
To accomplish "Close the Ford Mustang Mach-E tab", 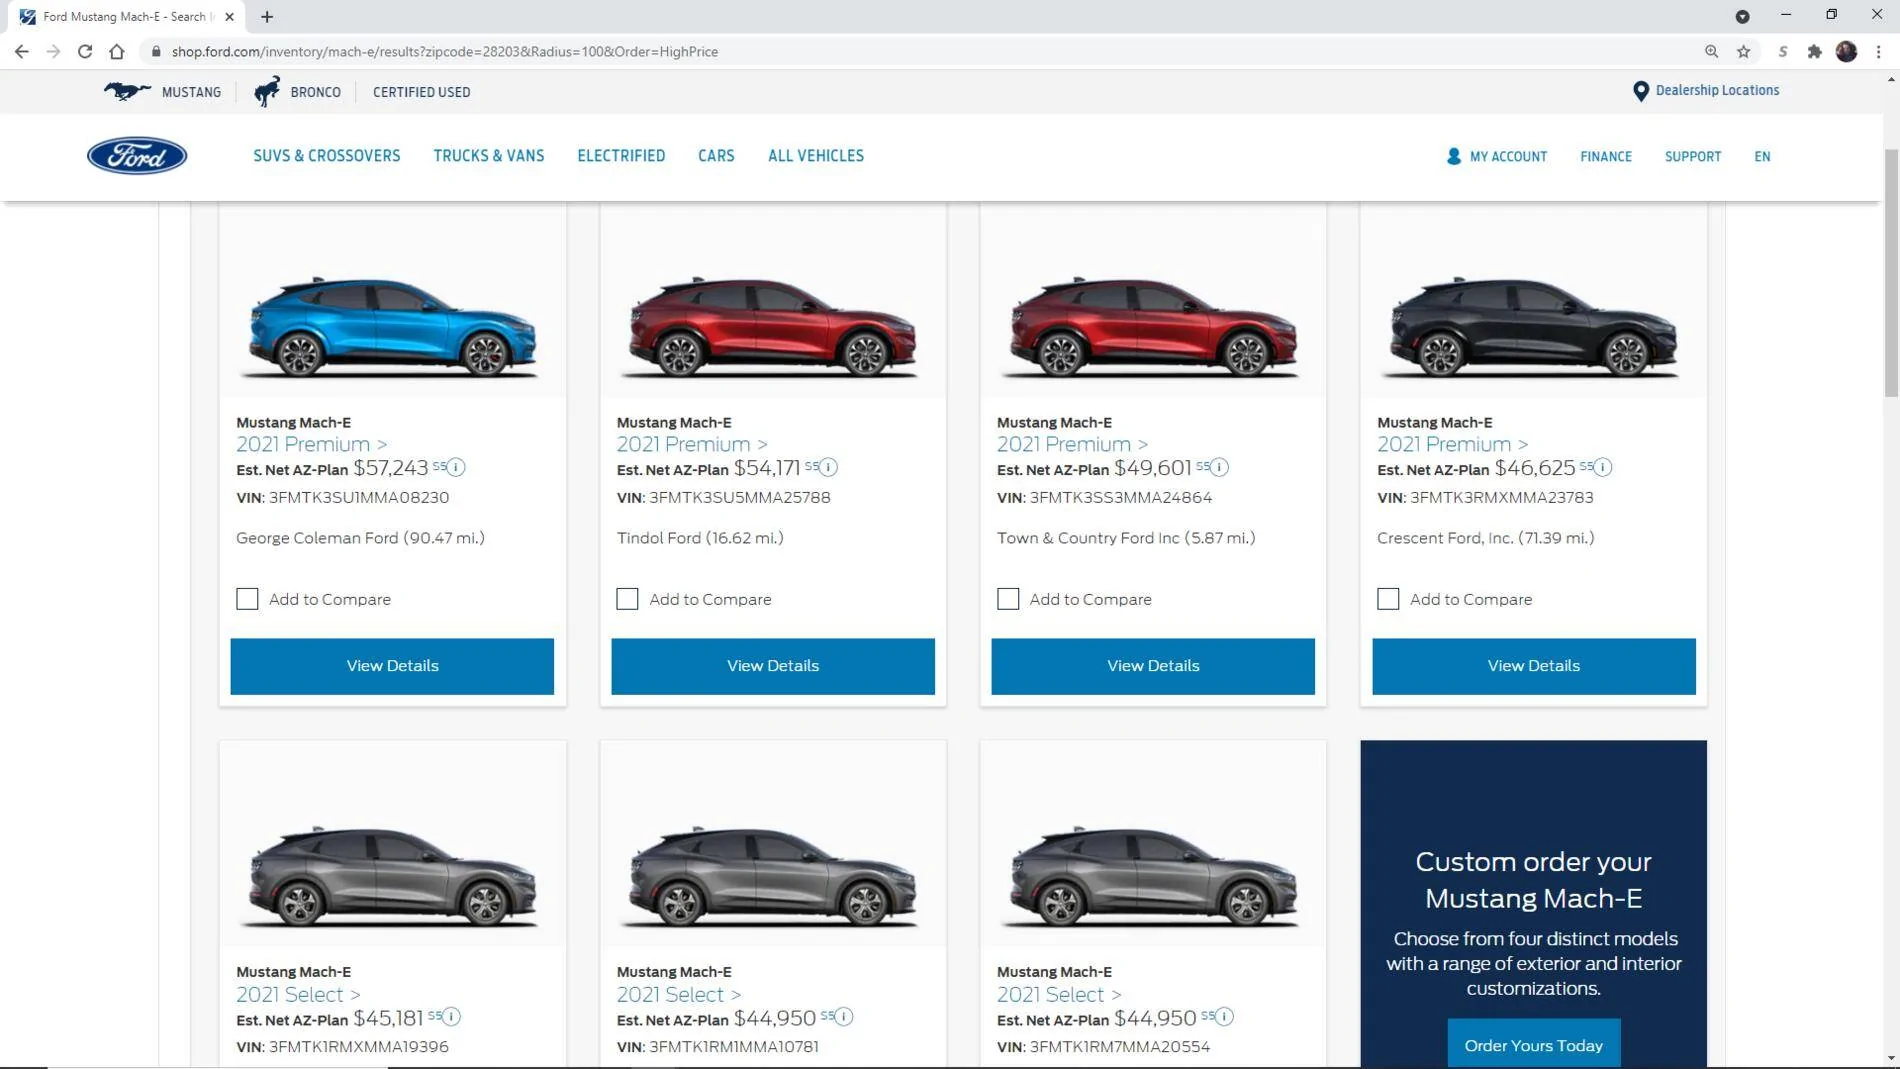I will click(x=229, y=17).
